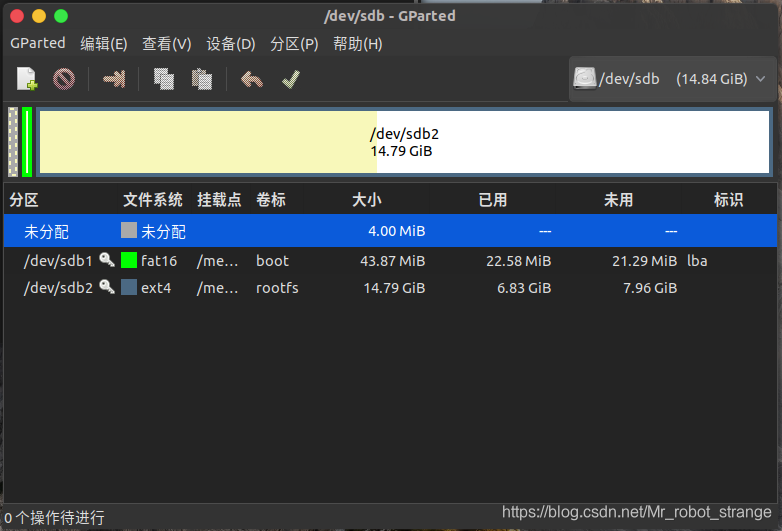Click the mount point of /dev/sdb1 row
This screenshot has width=782, height=531.
pyautogui.click(x=217, y=260)
